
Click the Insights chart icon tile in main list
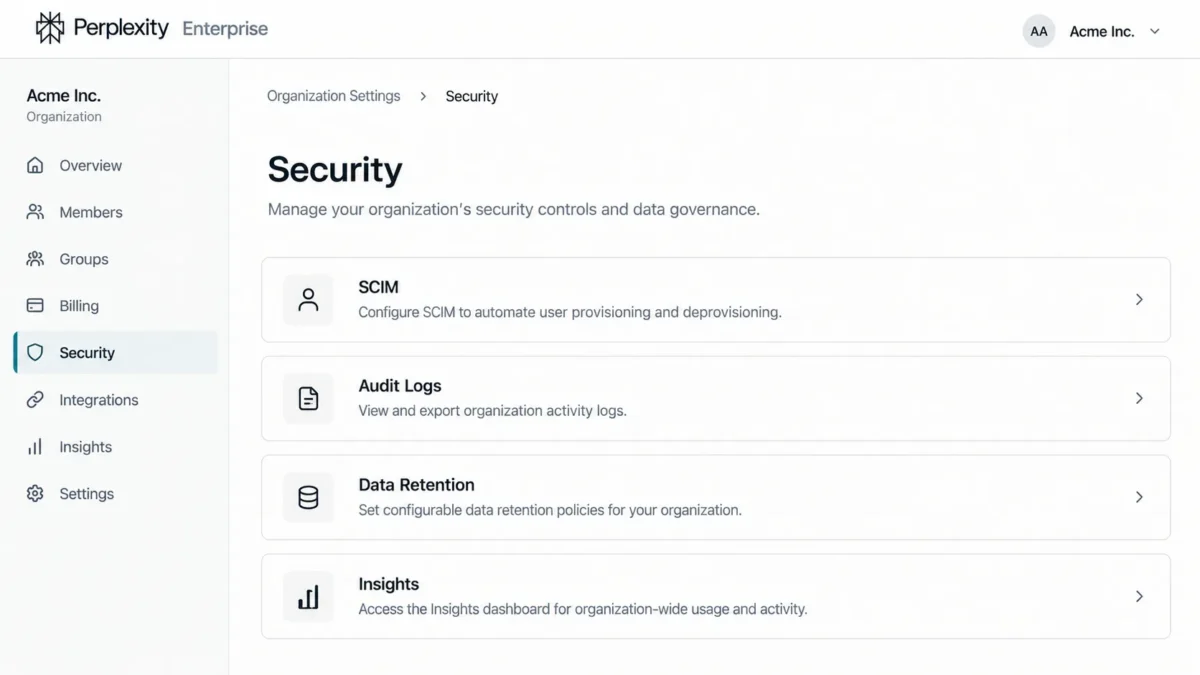tap(308, 597)
